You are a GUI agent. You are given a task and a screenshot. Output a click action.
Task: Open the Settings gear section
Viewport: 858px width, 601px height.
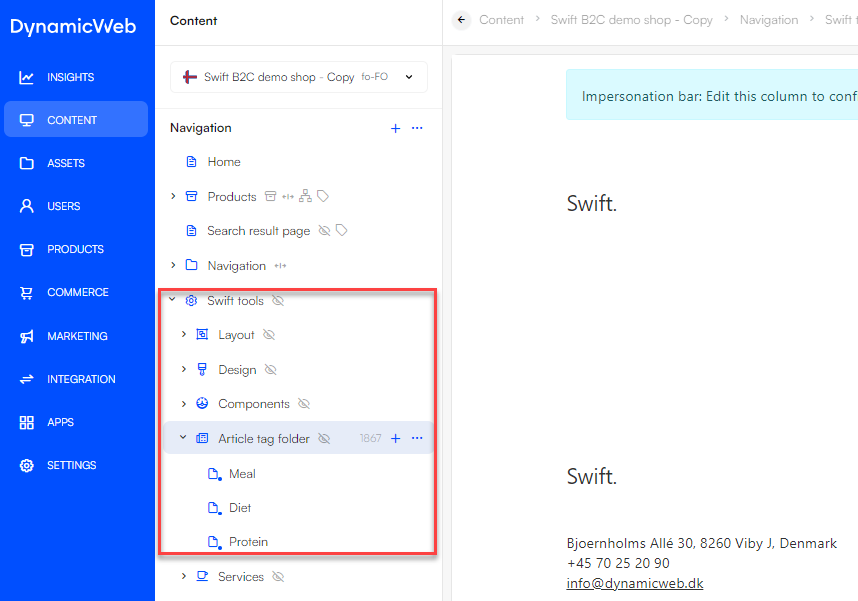coord(71,465)
